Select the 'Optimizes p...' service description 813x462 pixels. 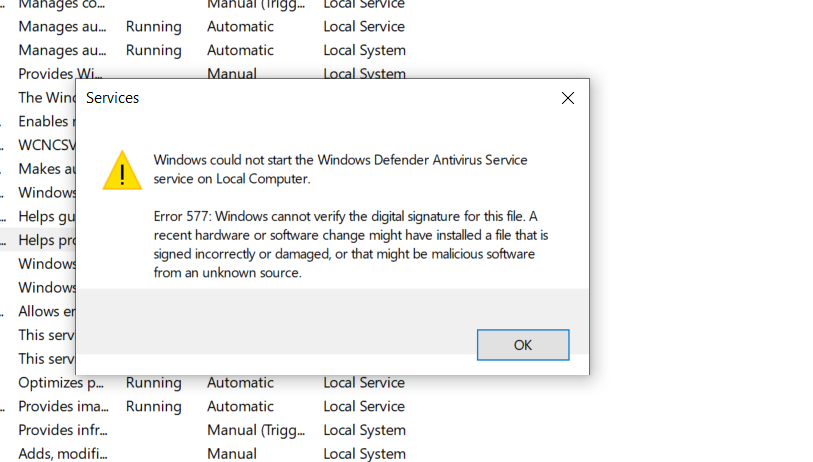click(61, 383)
